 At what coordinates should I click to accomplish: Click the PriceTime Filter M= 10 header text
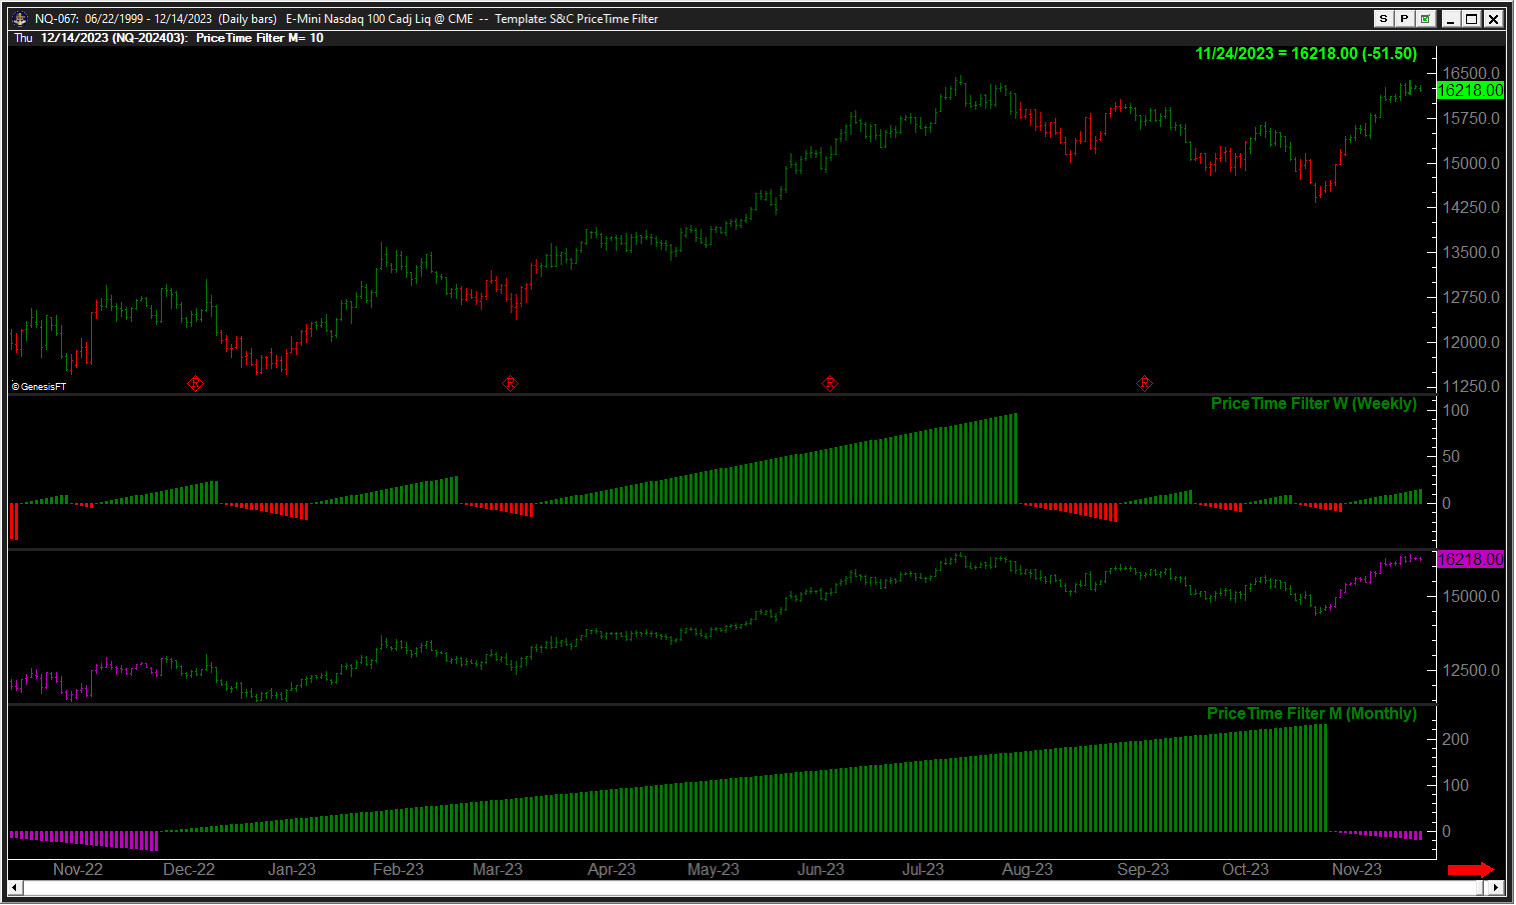coord(260,38)
